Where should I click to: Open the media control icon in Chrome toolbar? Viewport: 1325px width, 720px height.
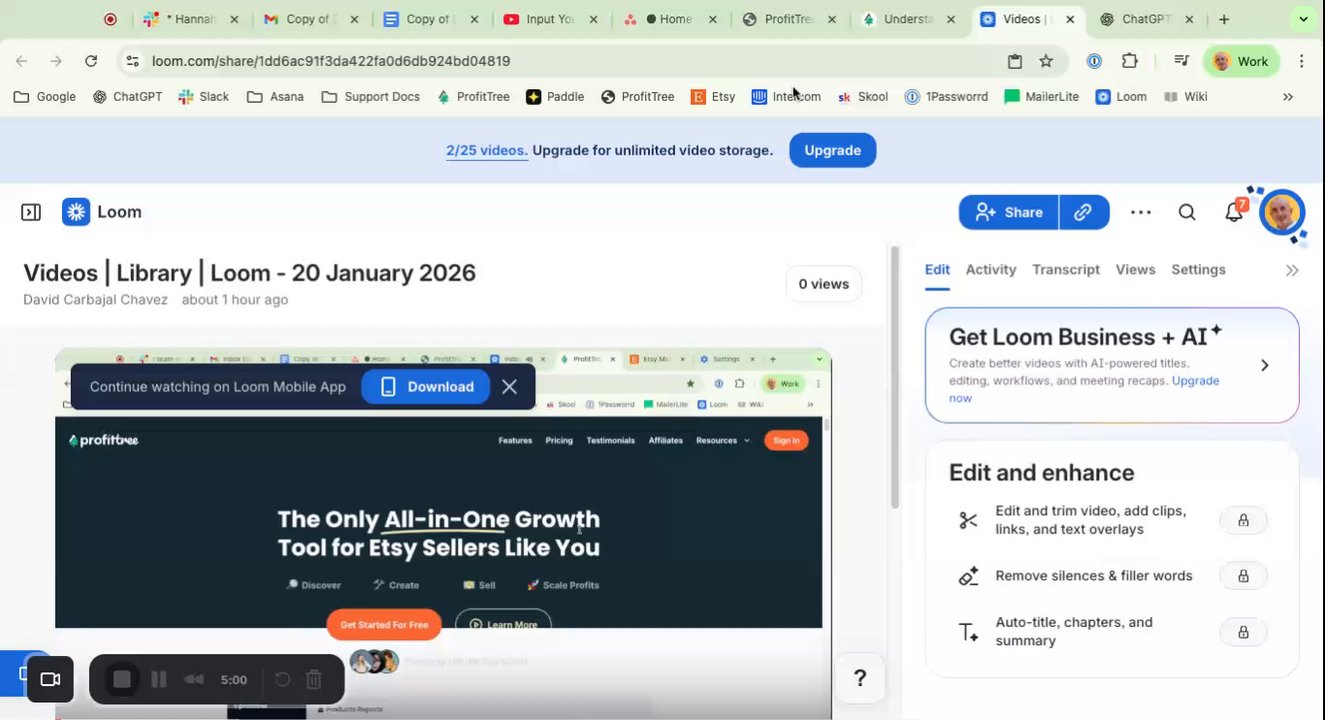point(1181,61)
